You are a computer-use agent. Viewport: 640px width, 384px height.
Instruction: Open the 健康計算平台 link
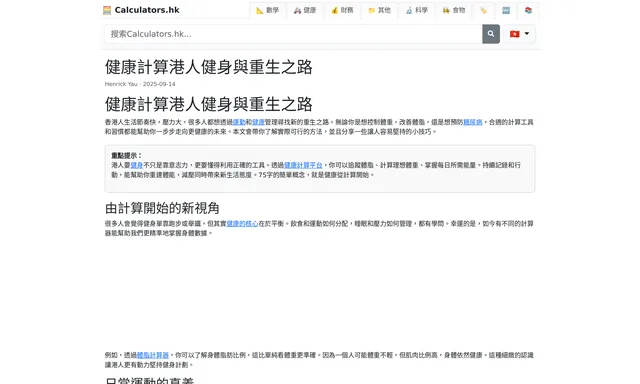303,165
